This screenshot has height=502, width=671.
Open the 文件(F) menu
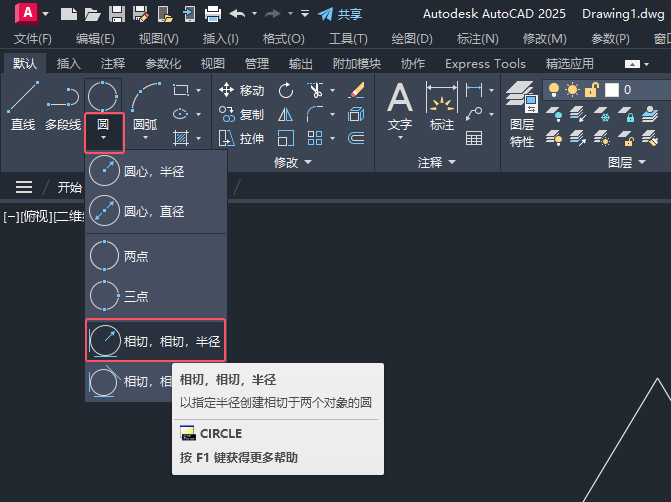point(33,39)
